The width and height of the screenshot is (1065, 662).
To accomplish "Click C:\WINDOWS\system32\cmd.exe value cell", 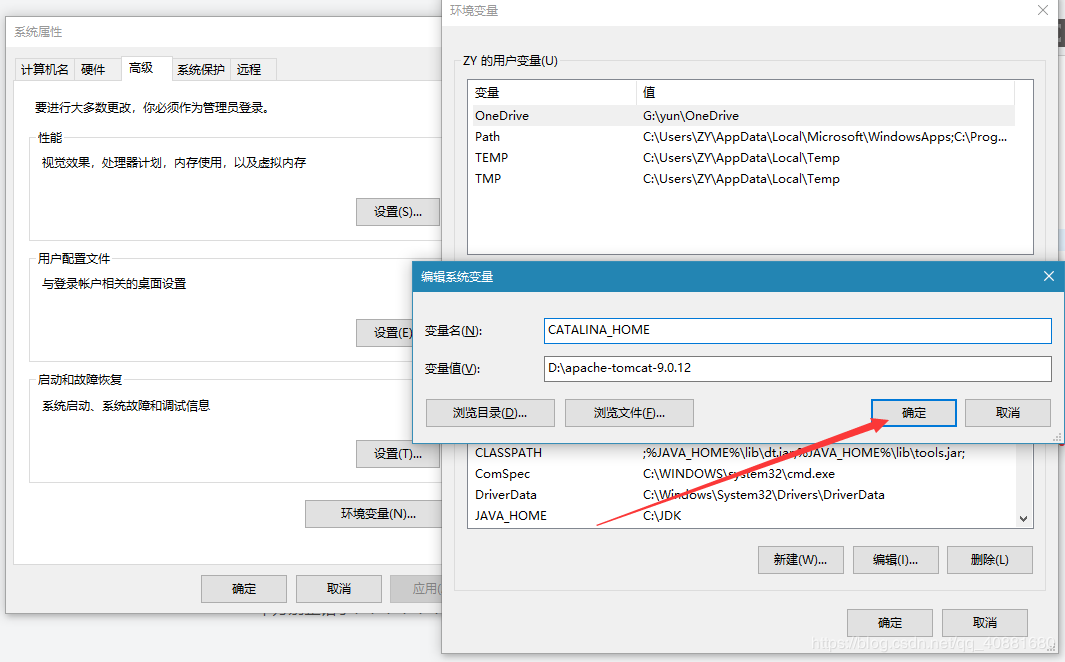I will 738,474.
